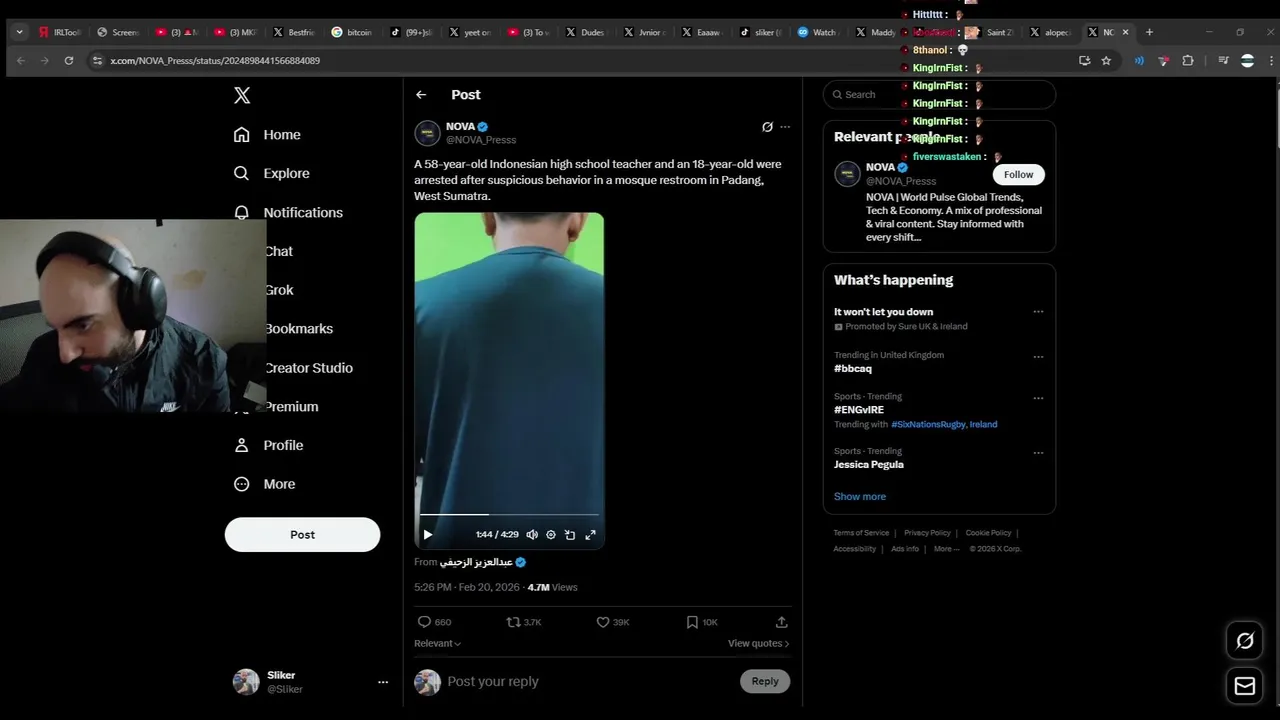Open Messages envelope floating button
Image resolution: width=1280 pixels, height=720 pixels.
point(1245,686)
